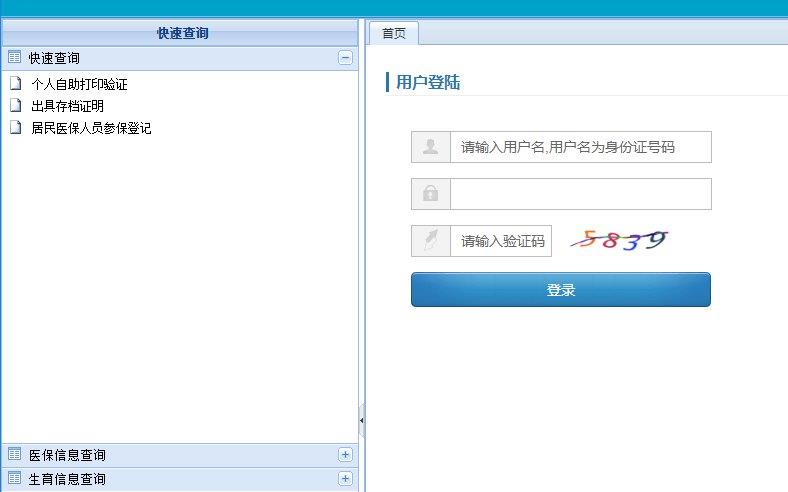This screenshot has height=492, width=788.
Task: Click the blue 登录 button
Action: tap(561, 289)
